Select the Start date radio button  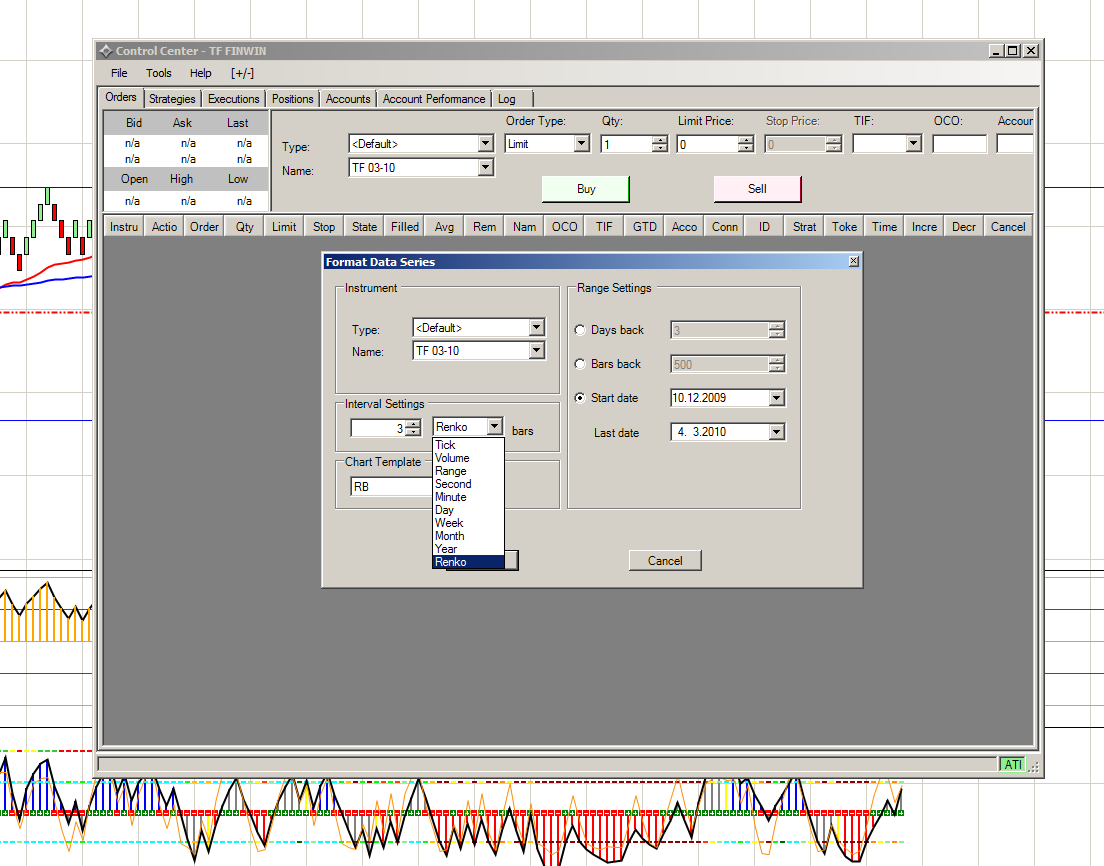pyautogui.click(x=581, y=398)
